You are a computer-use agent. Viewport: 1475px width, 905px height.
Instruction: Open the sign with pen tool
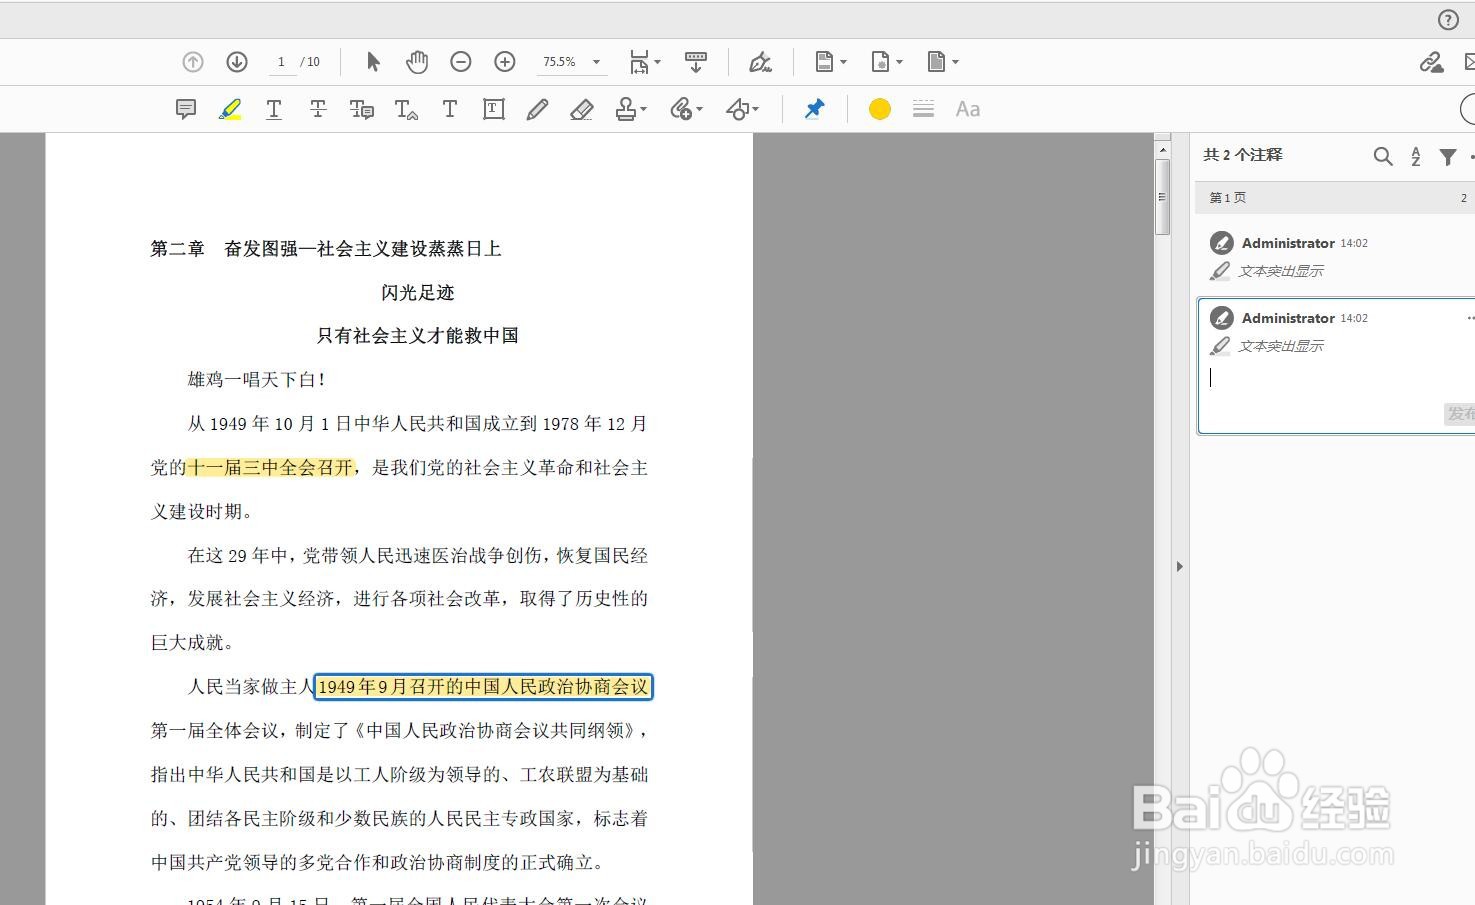pos(760,62)
